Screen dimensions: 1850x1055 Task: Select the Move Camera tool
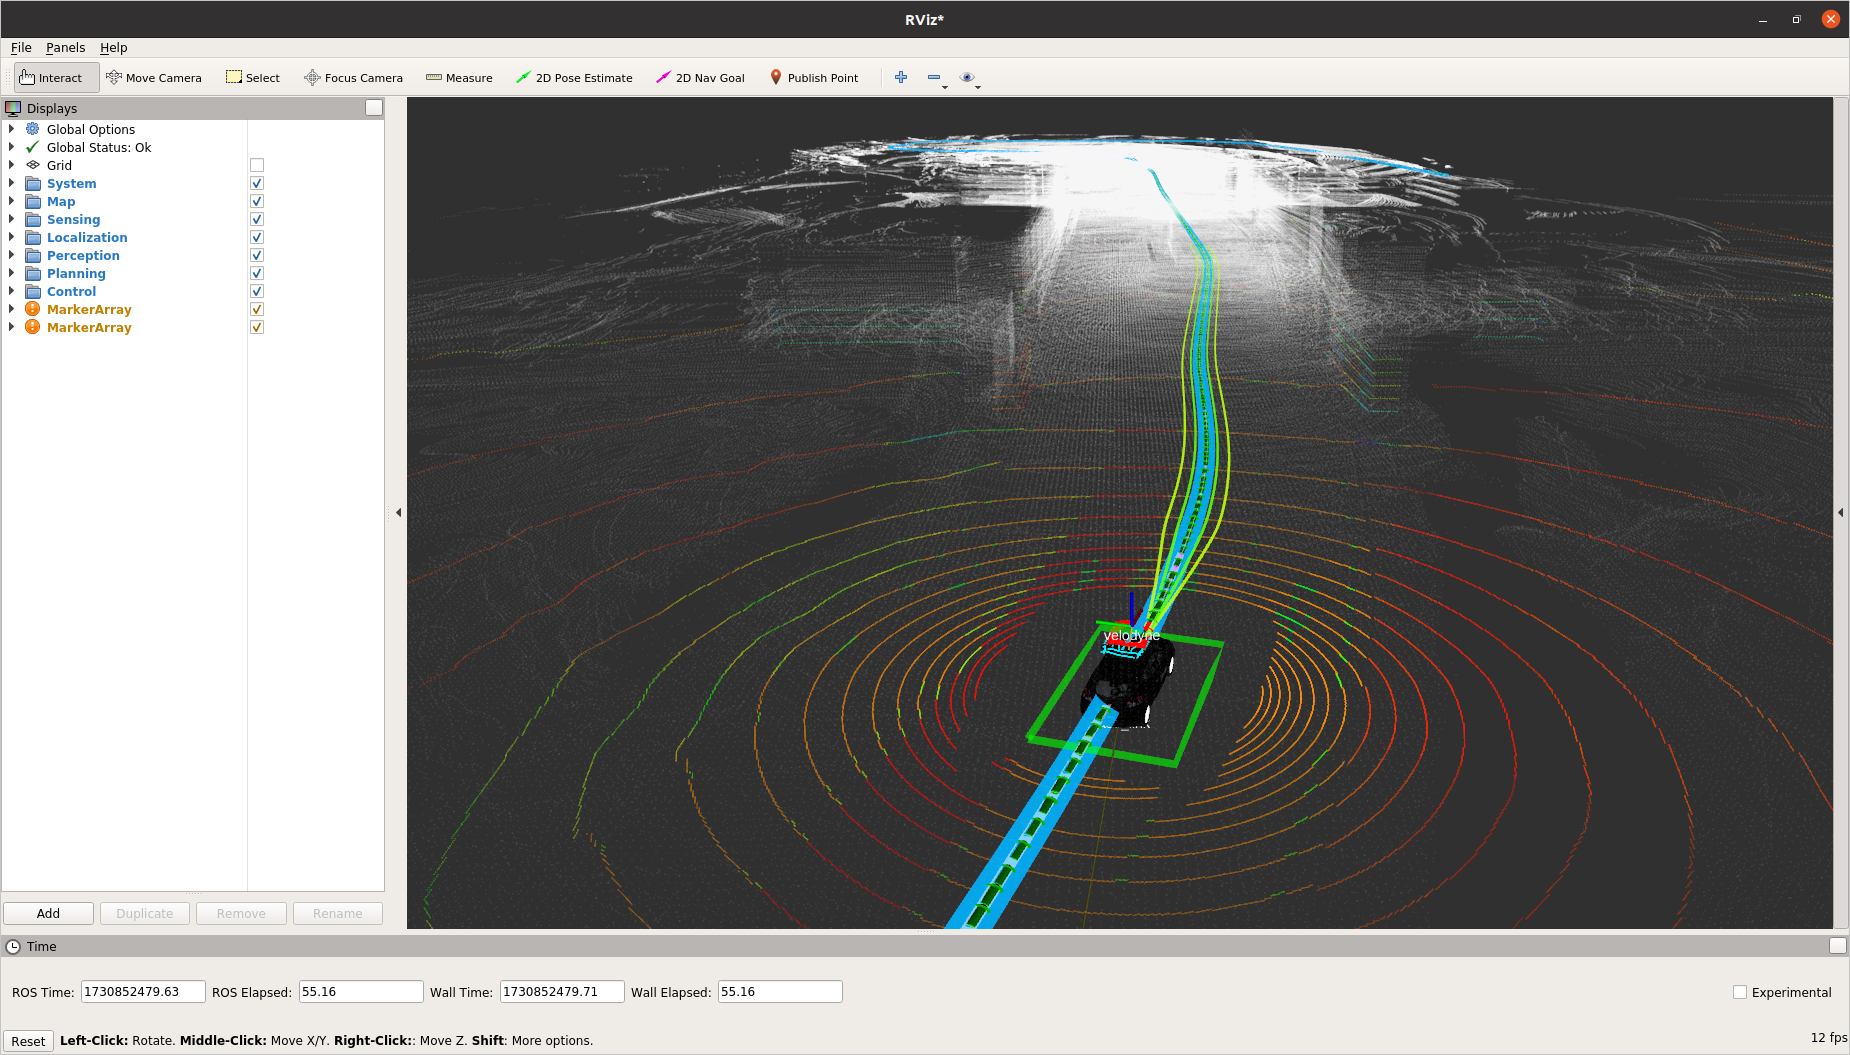coord(154,78)
